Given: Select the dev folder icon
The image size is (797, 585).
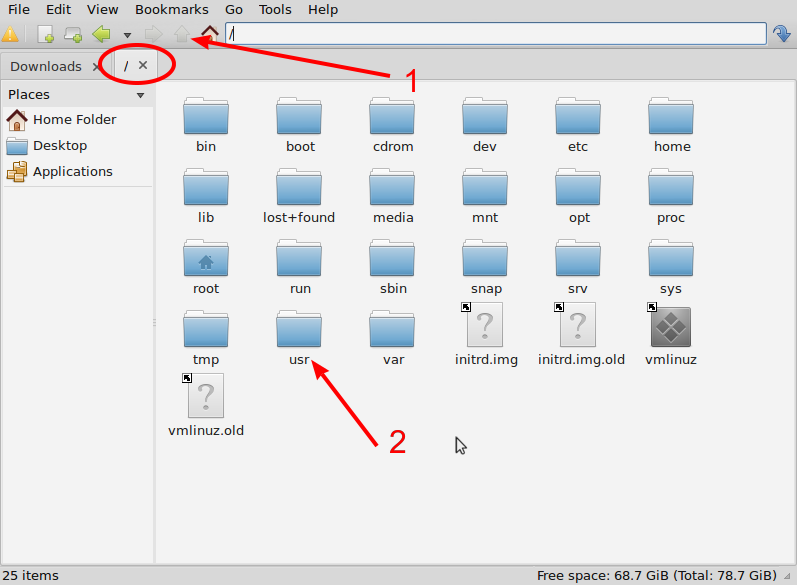Looking at the screenshot, I should point(485,116).
